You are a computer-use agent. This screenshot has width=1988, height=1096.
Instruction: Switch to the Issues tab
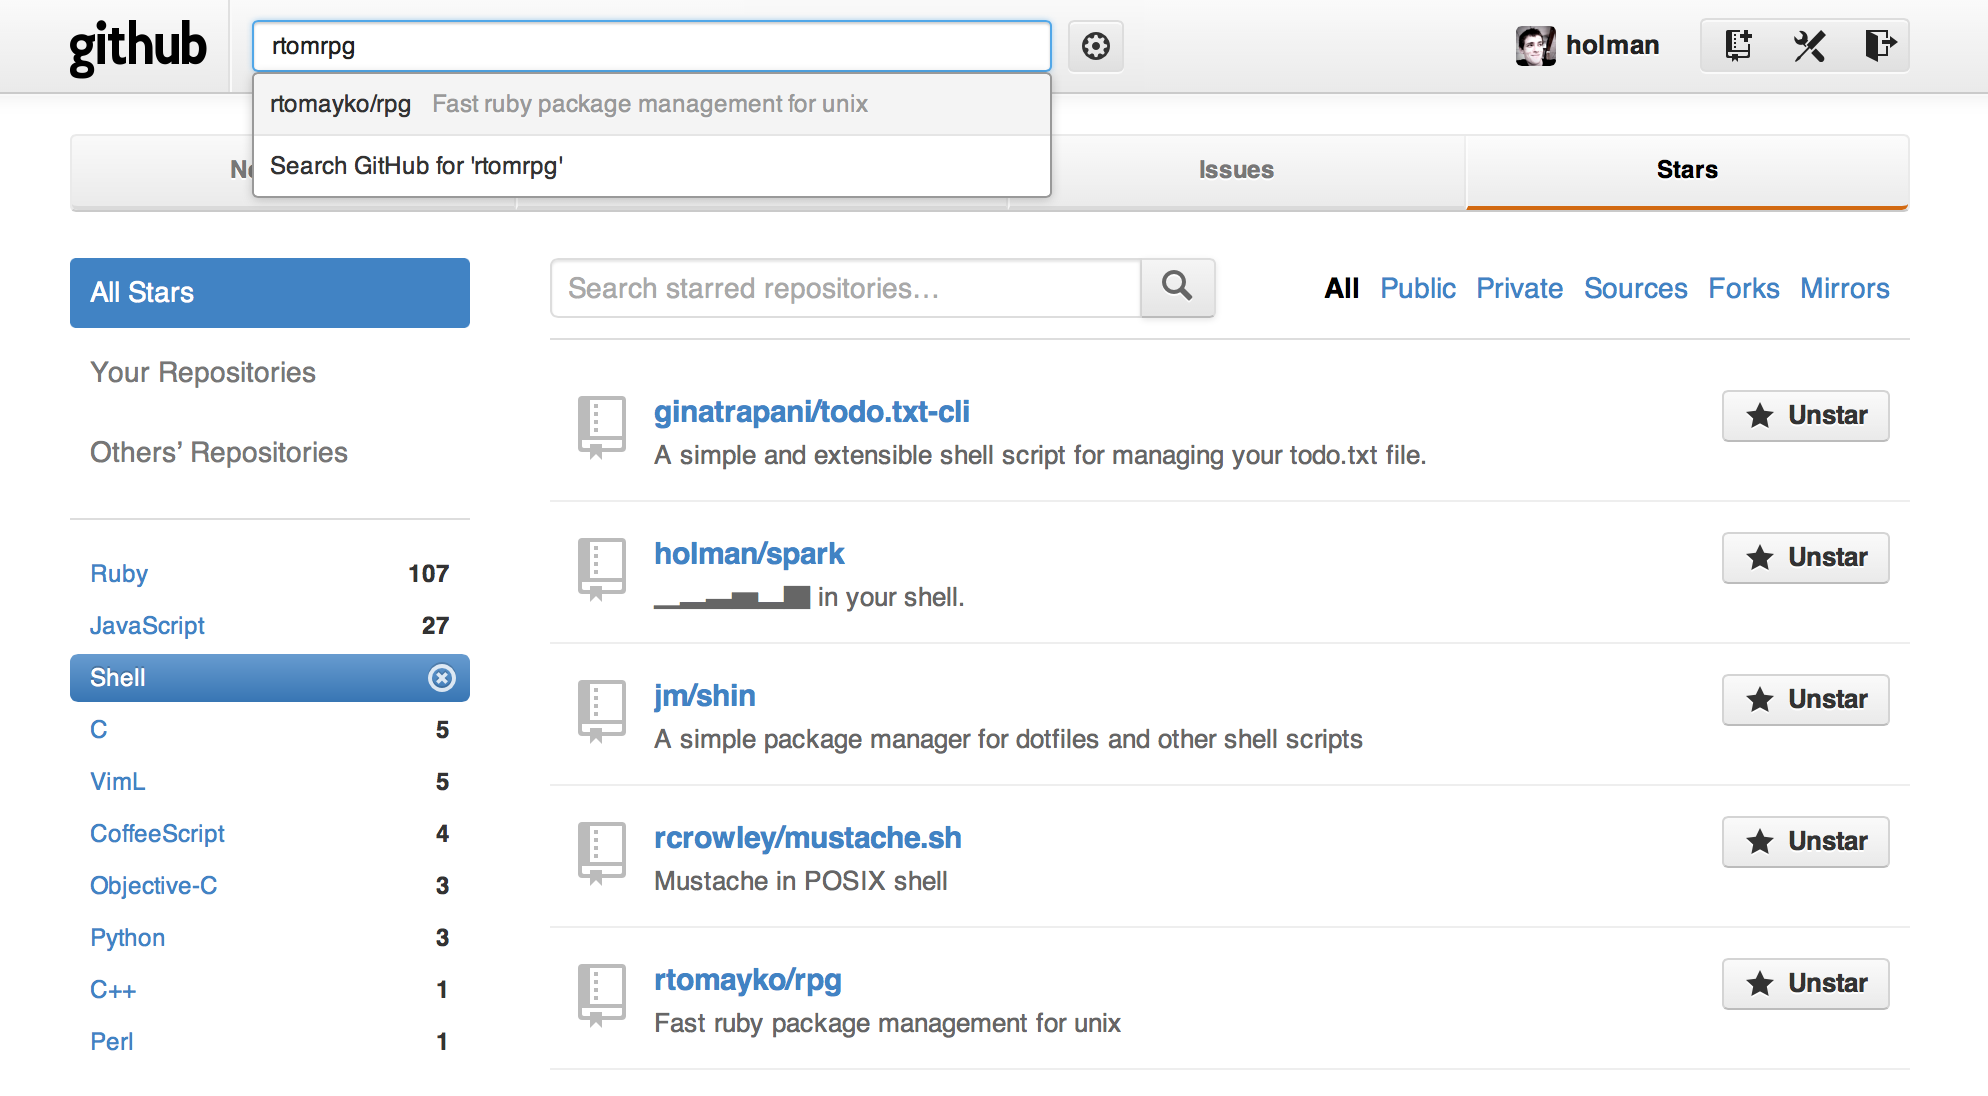click(1236, 170)
